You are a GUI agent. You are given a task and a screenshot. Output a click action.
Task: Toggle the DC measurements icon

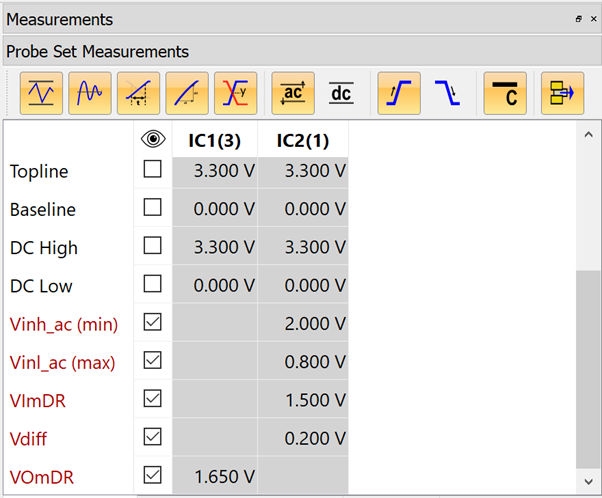point(342,93)
